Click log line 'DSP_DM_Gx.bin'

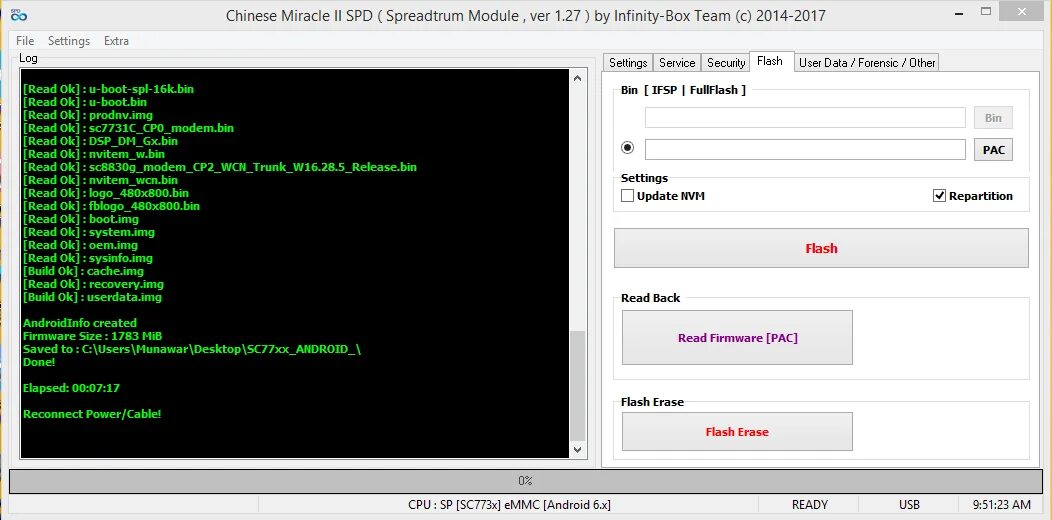tap(100, 141)
